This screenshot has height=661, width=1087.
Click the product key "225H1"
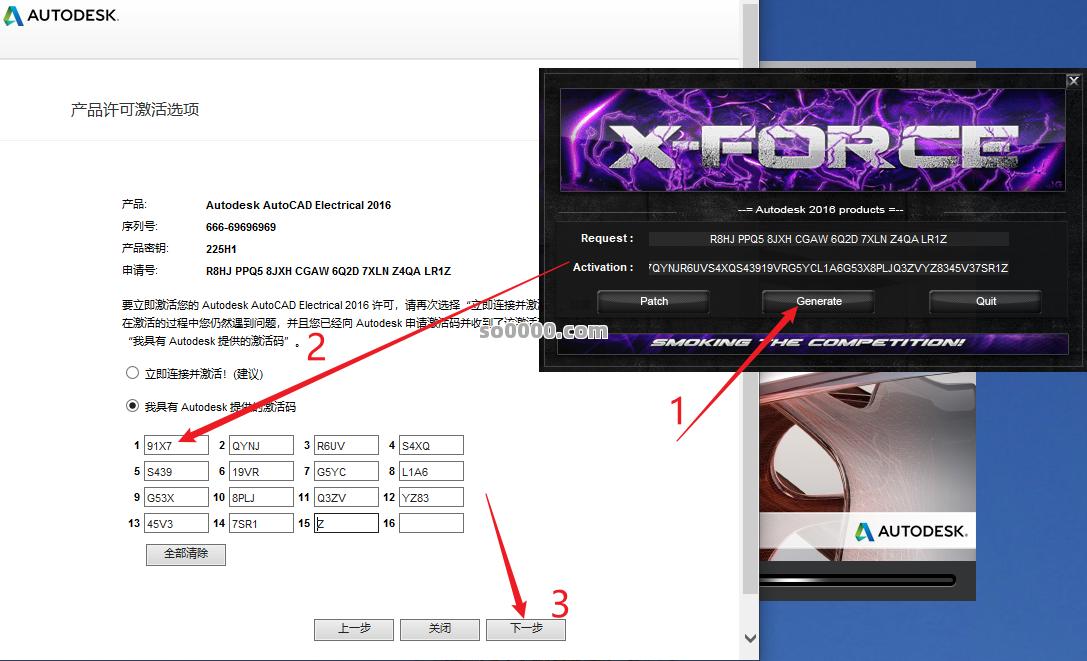coord(221,249)
